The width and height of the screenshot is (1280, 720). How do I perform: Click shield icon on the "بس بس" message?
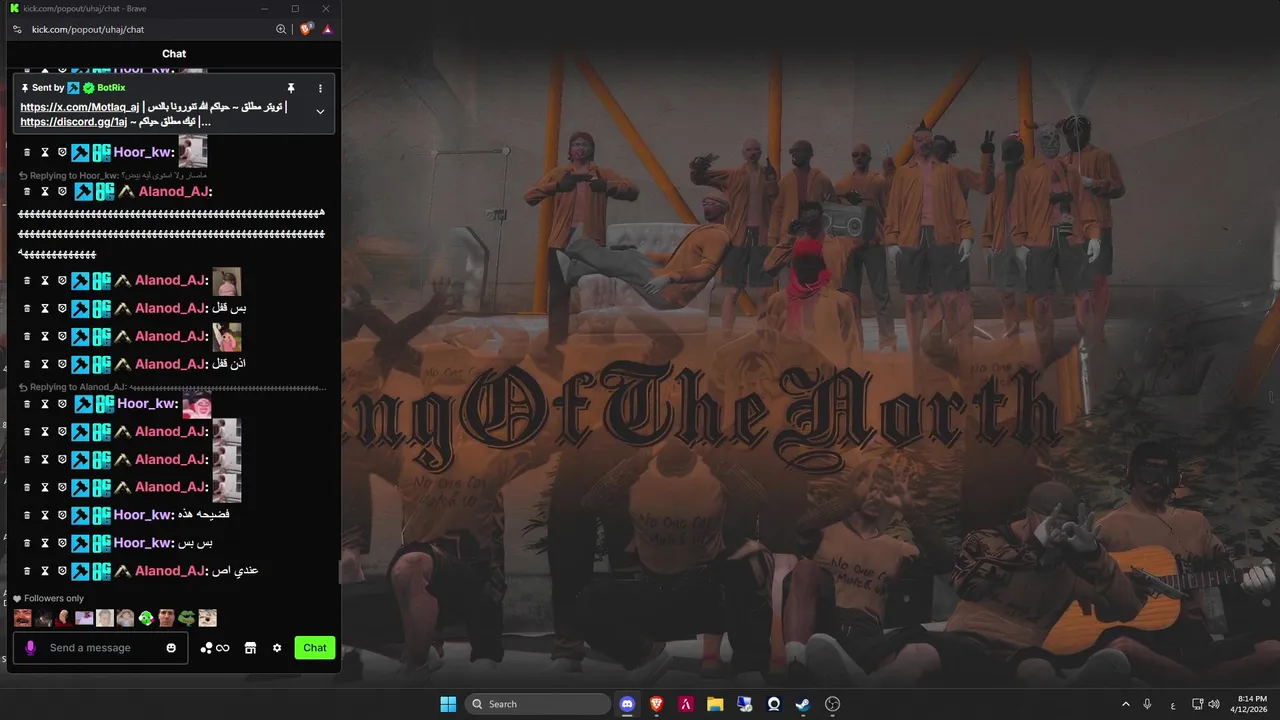[x=62, y=543]
